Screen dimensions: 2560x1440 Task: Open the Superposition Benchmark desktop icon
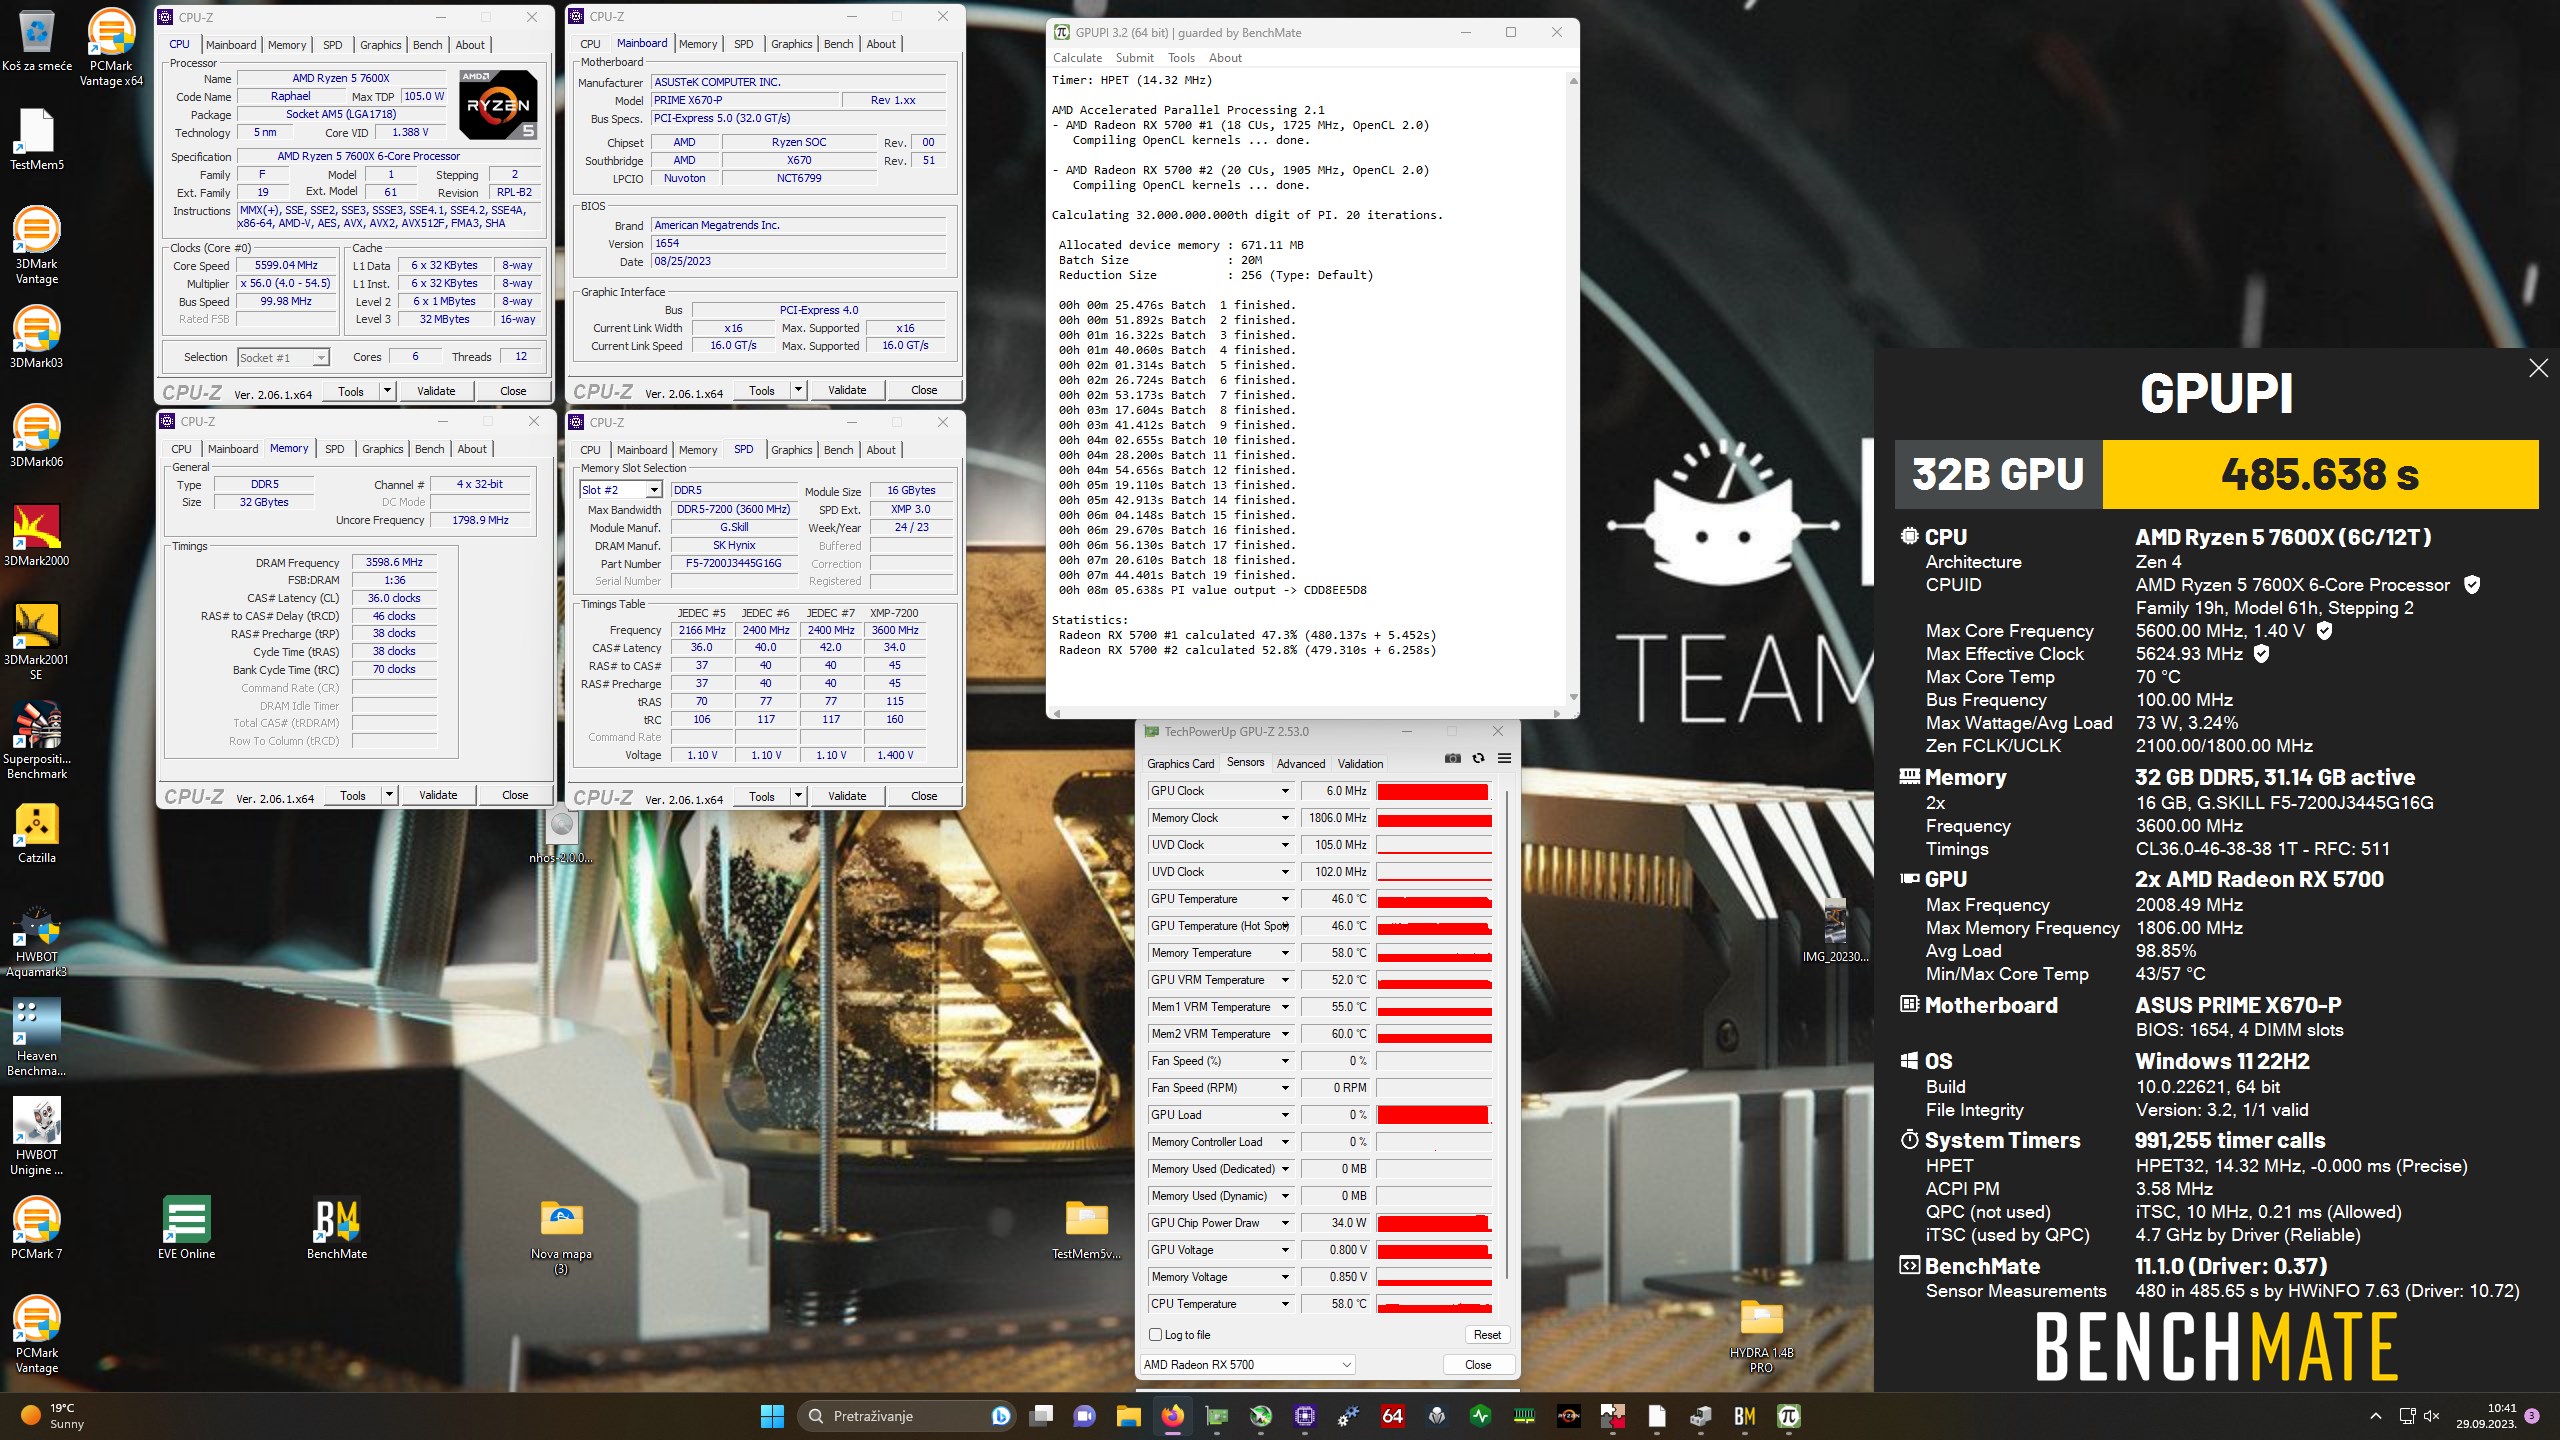point(36,740)
